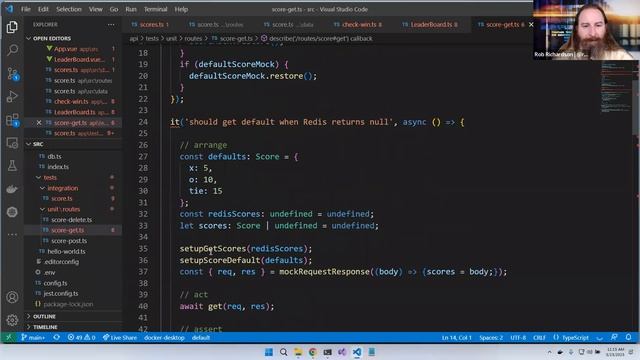640x360 pixels.
Task: Click the feedback icon in status bar
Action: [614, 337]
